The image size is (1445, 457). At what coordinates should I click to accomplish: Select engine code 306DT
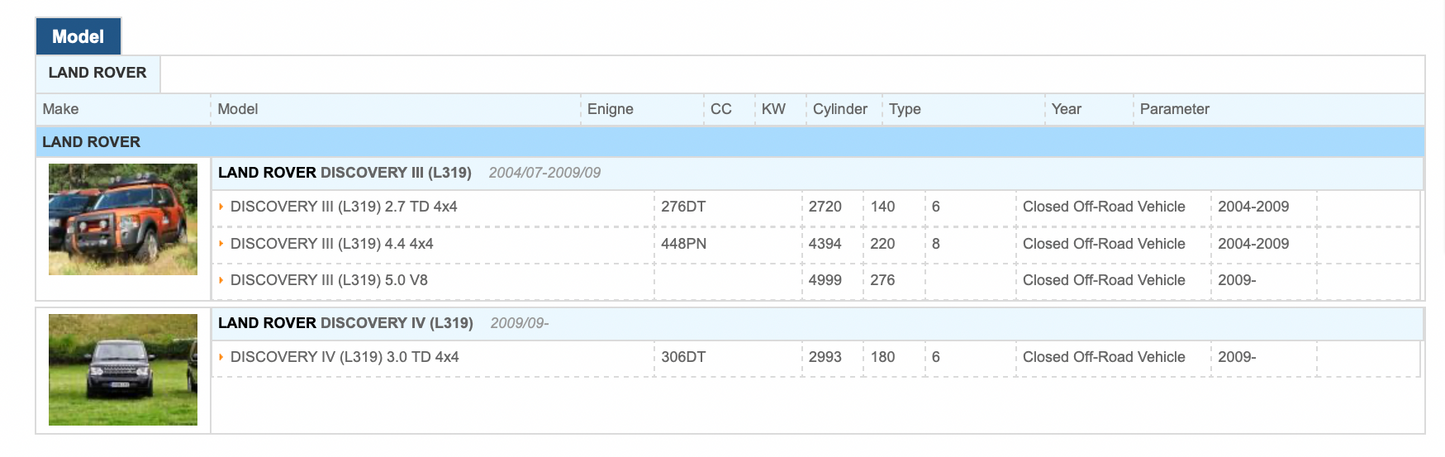(x=684, y=357)
